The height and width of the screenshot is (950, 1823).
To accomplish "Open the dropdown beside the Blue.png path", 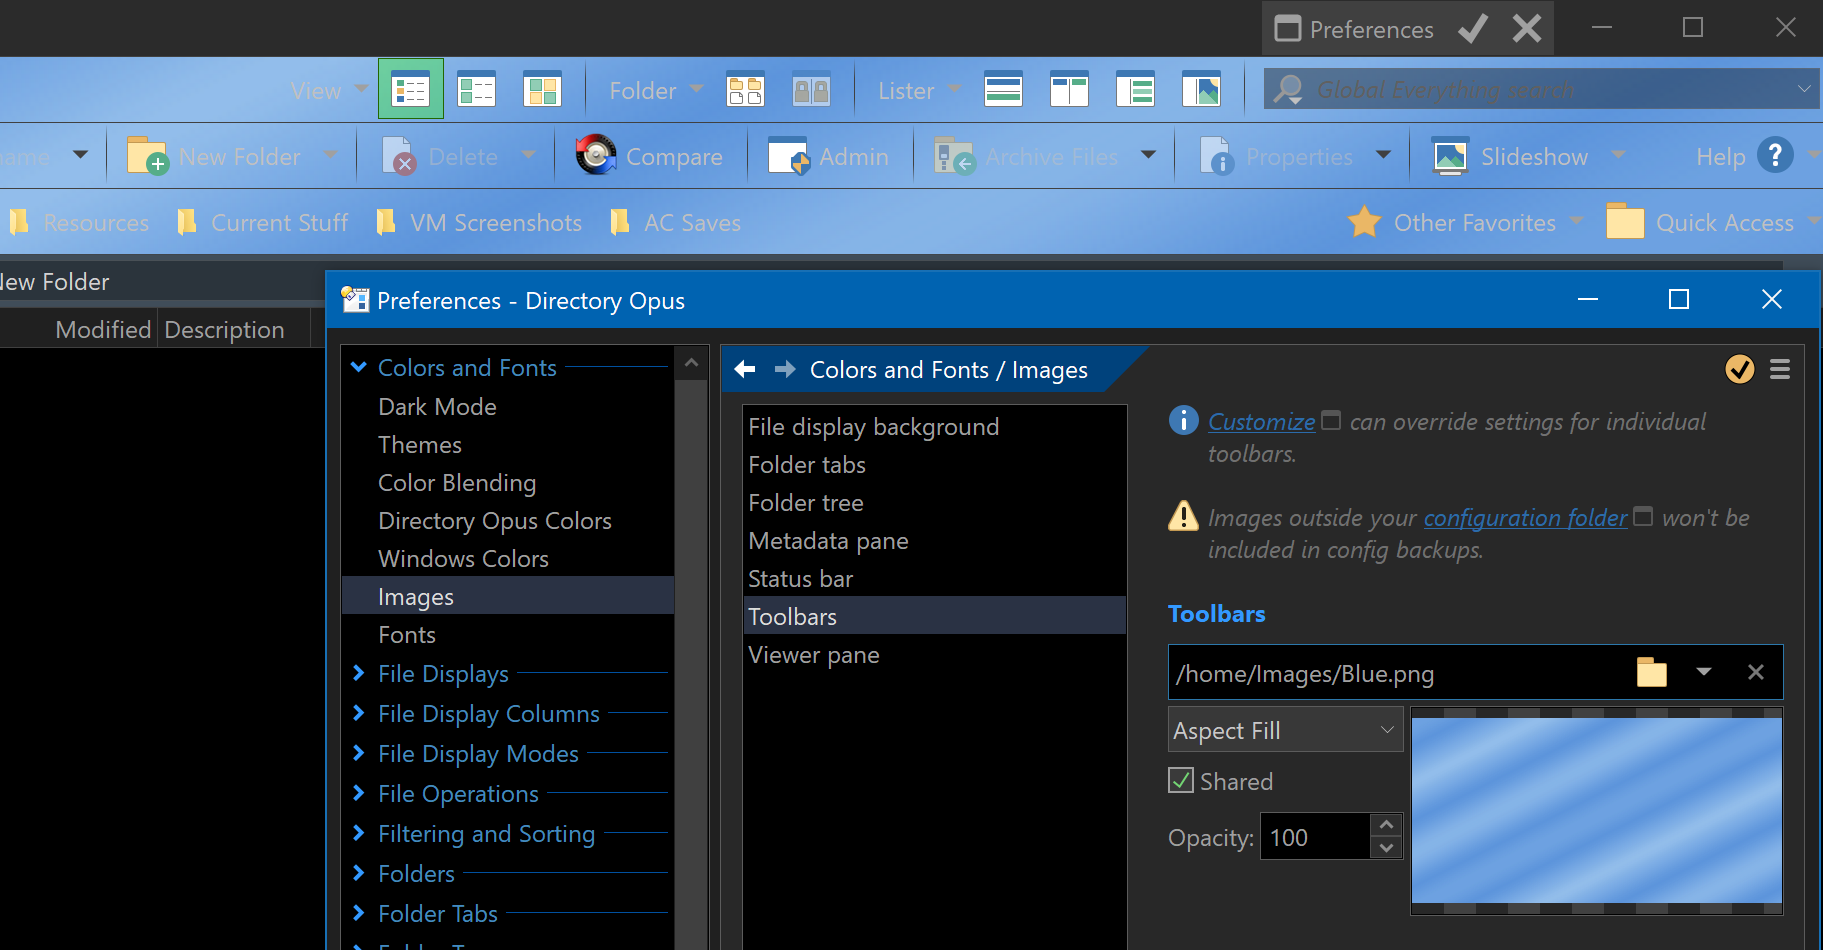I will 1704,671.
